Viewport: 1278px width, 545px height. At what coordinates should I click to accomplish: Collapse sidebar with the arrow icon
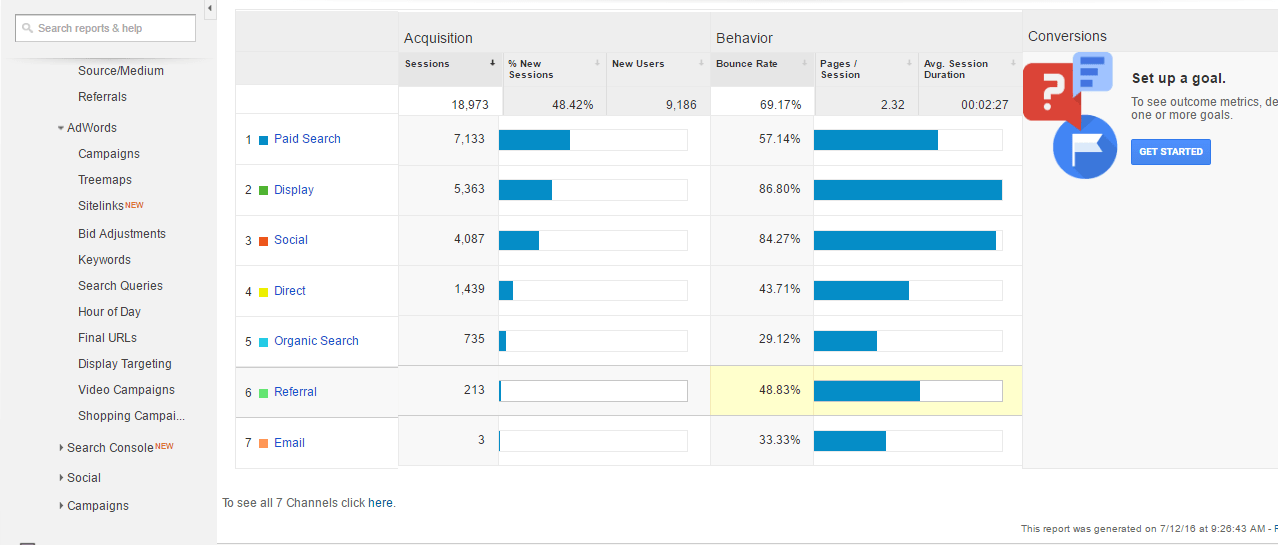209,9
